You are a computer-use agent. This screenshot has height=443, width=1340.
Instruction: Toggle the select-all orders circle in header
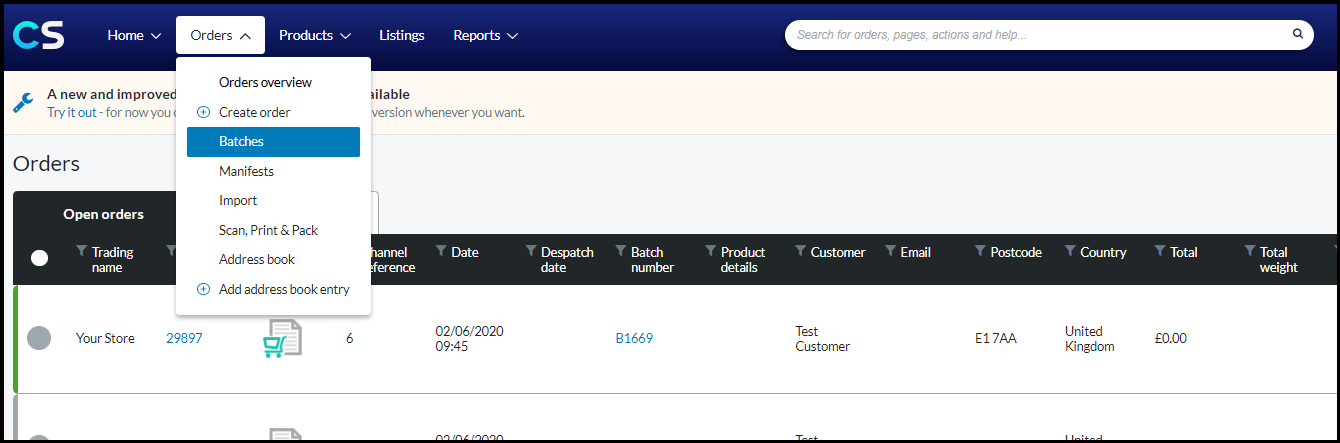point(39,258)
